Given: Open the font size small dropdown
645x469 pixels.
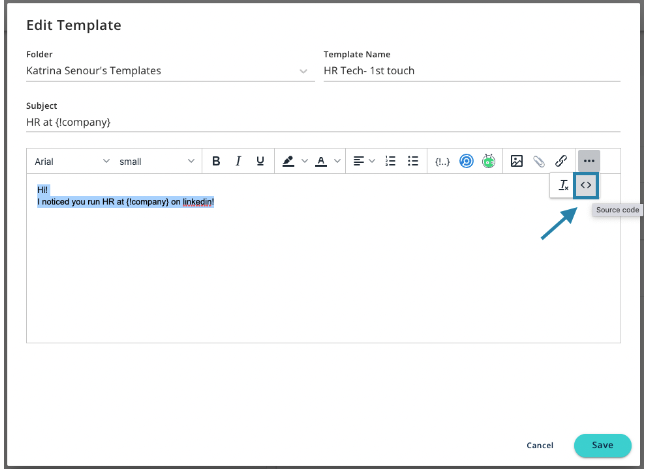Looking at the screenshot, I should [157, 161].
